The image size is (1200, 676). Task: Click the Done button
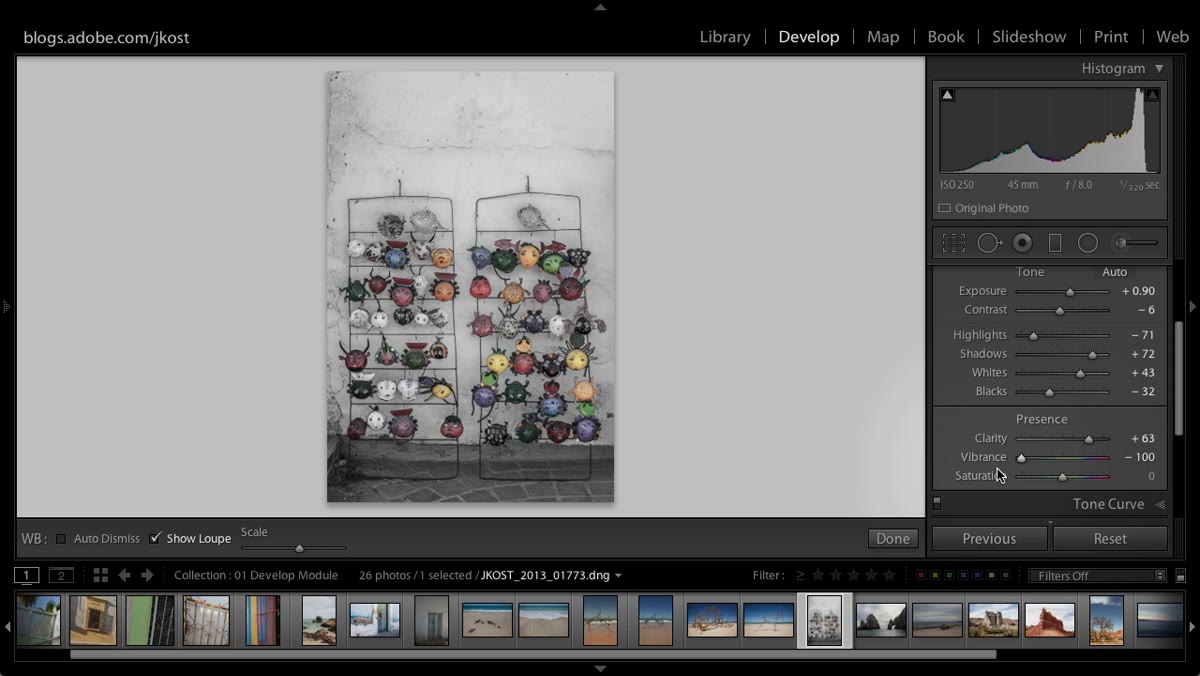(893, 538)
